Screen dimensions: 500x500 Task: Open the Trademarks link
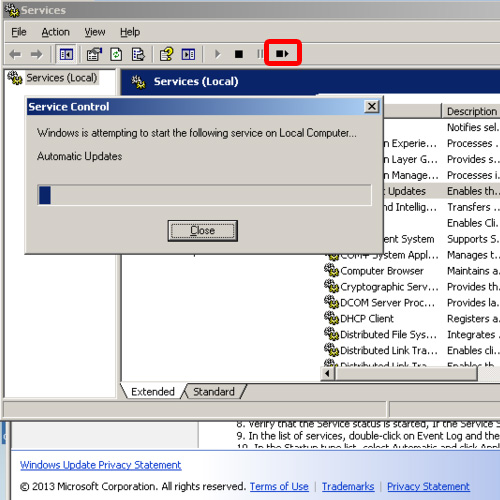pos(348,486)
